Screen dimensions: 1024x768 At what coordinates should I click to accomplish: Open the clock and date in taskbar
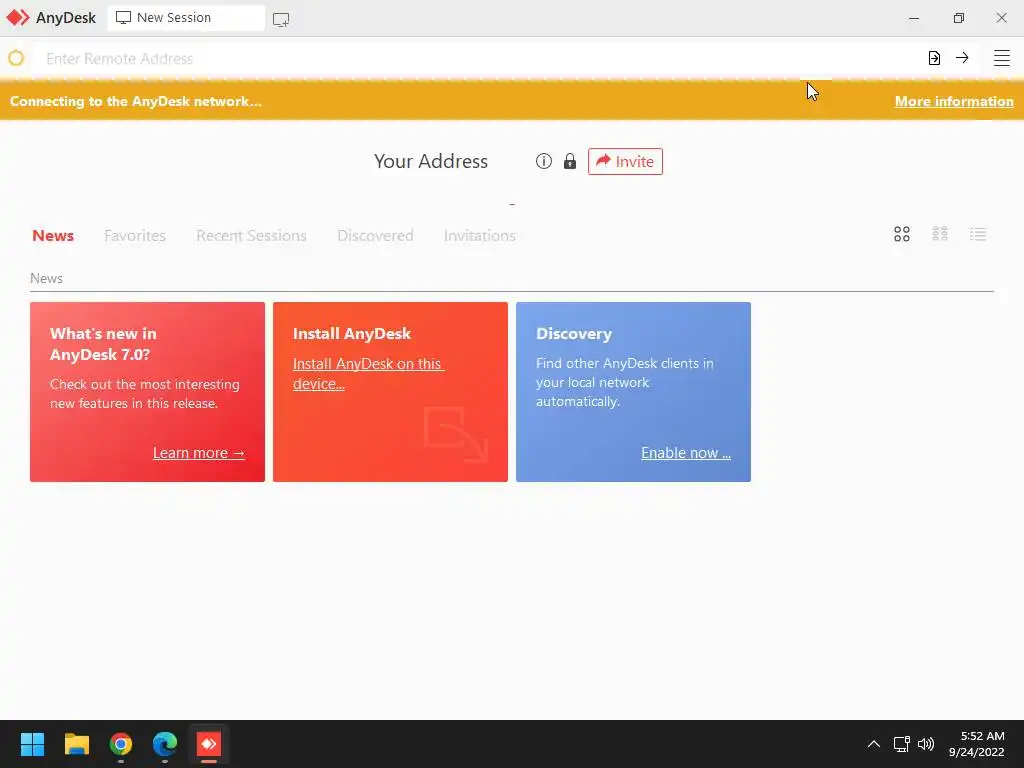coord(976,744)
